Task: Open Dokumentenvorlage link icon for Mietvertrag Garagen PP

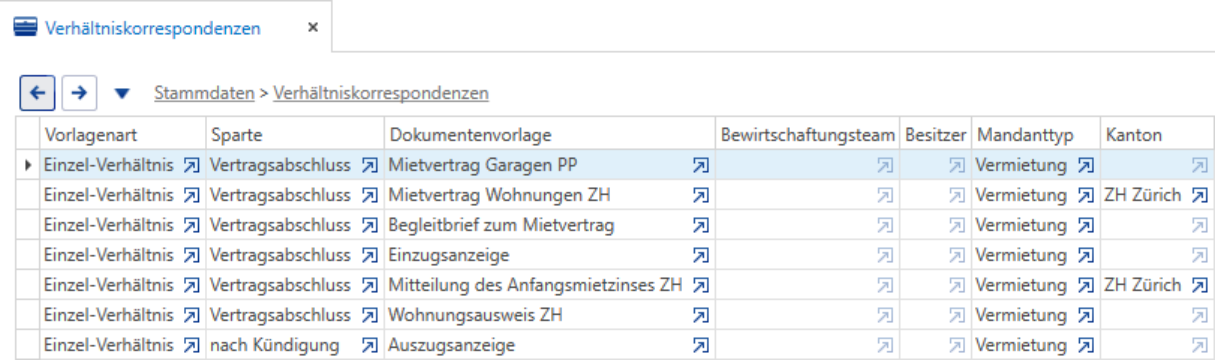Action: (x=701, y=165)
